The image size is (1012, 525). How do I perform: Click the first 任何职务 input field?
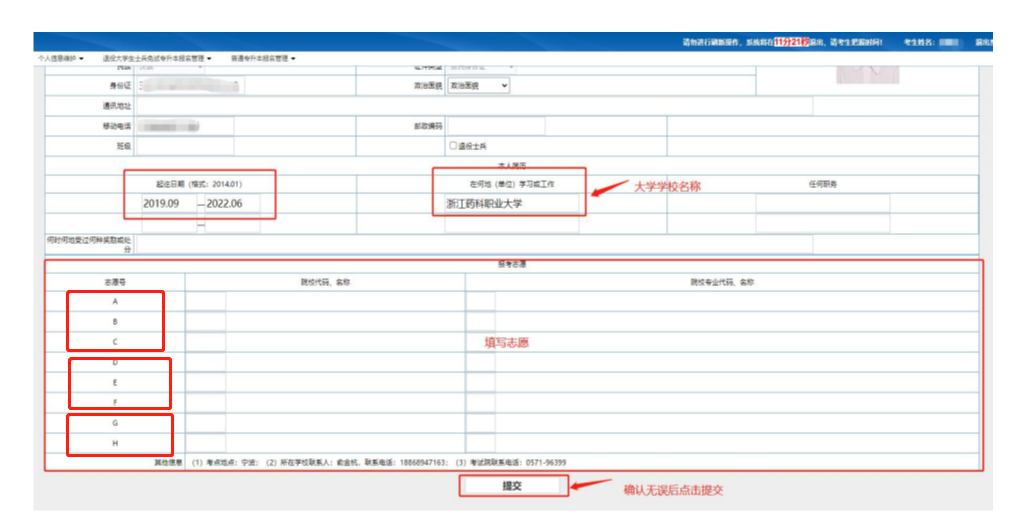pyautogui.click(x=822, y=204)
